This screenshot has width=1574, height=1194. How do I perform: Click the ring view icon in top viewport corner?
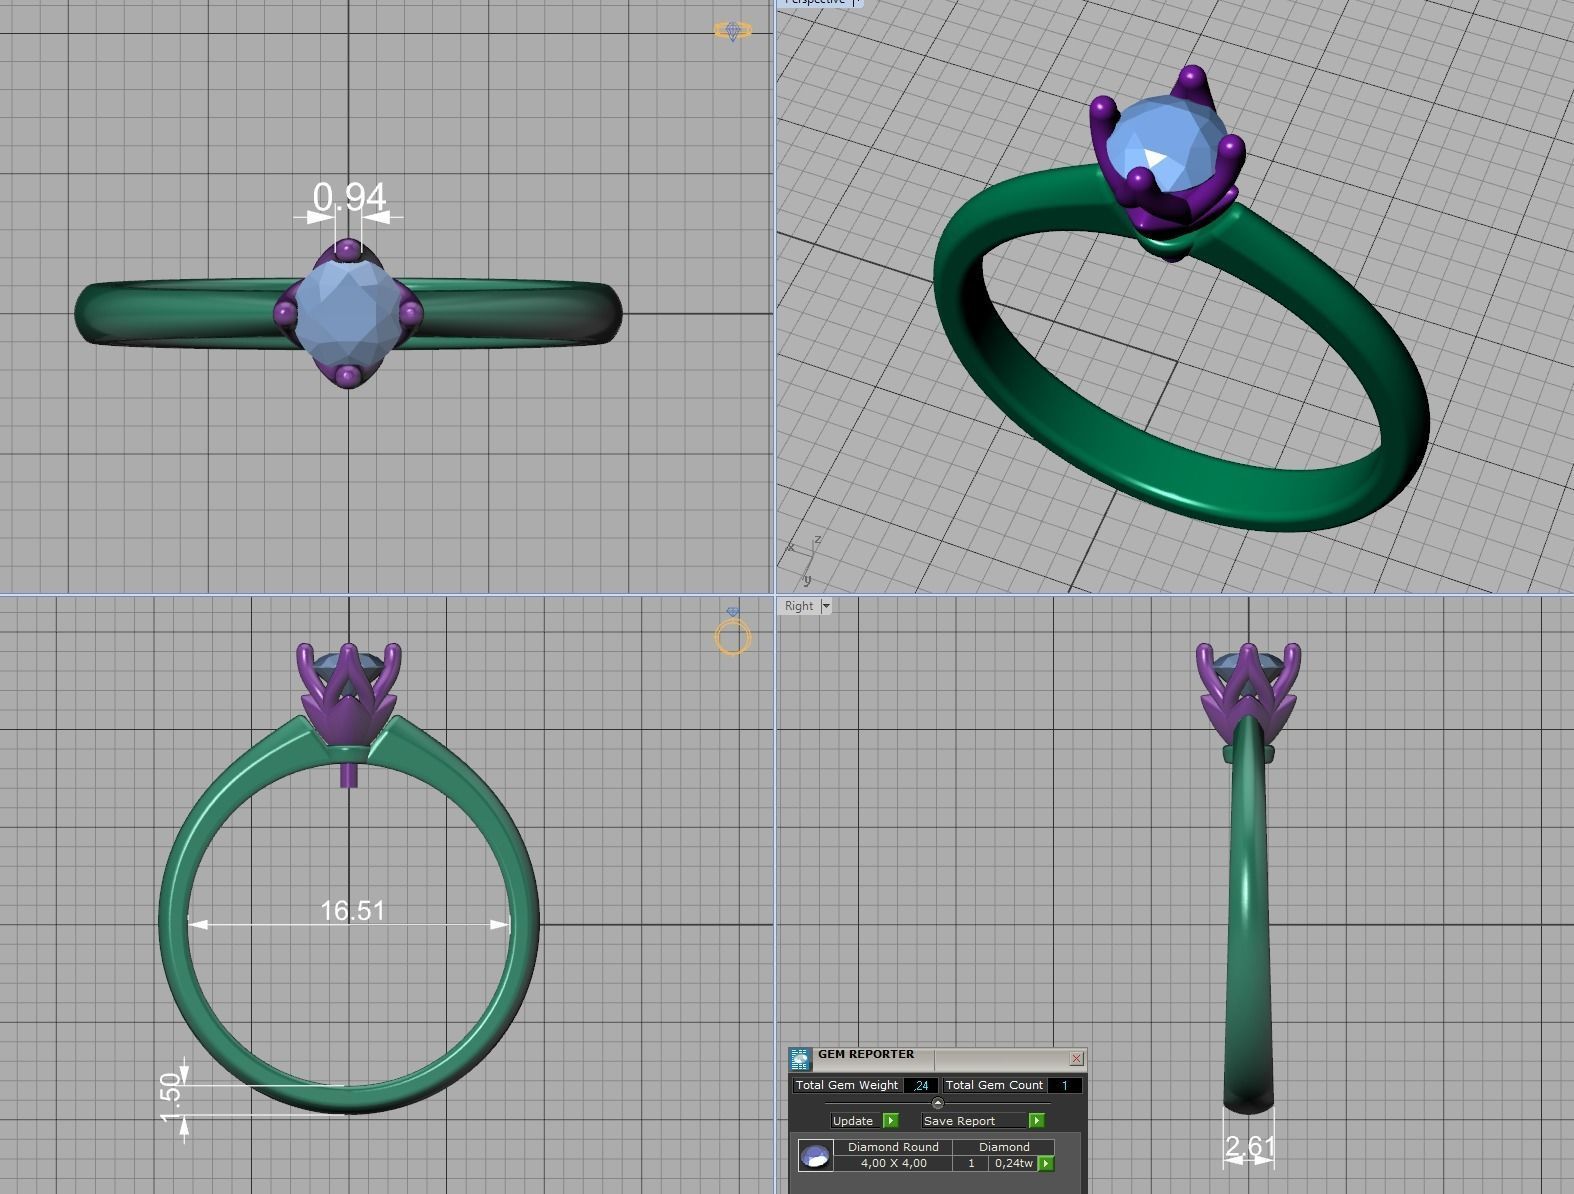733,31
